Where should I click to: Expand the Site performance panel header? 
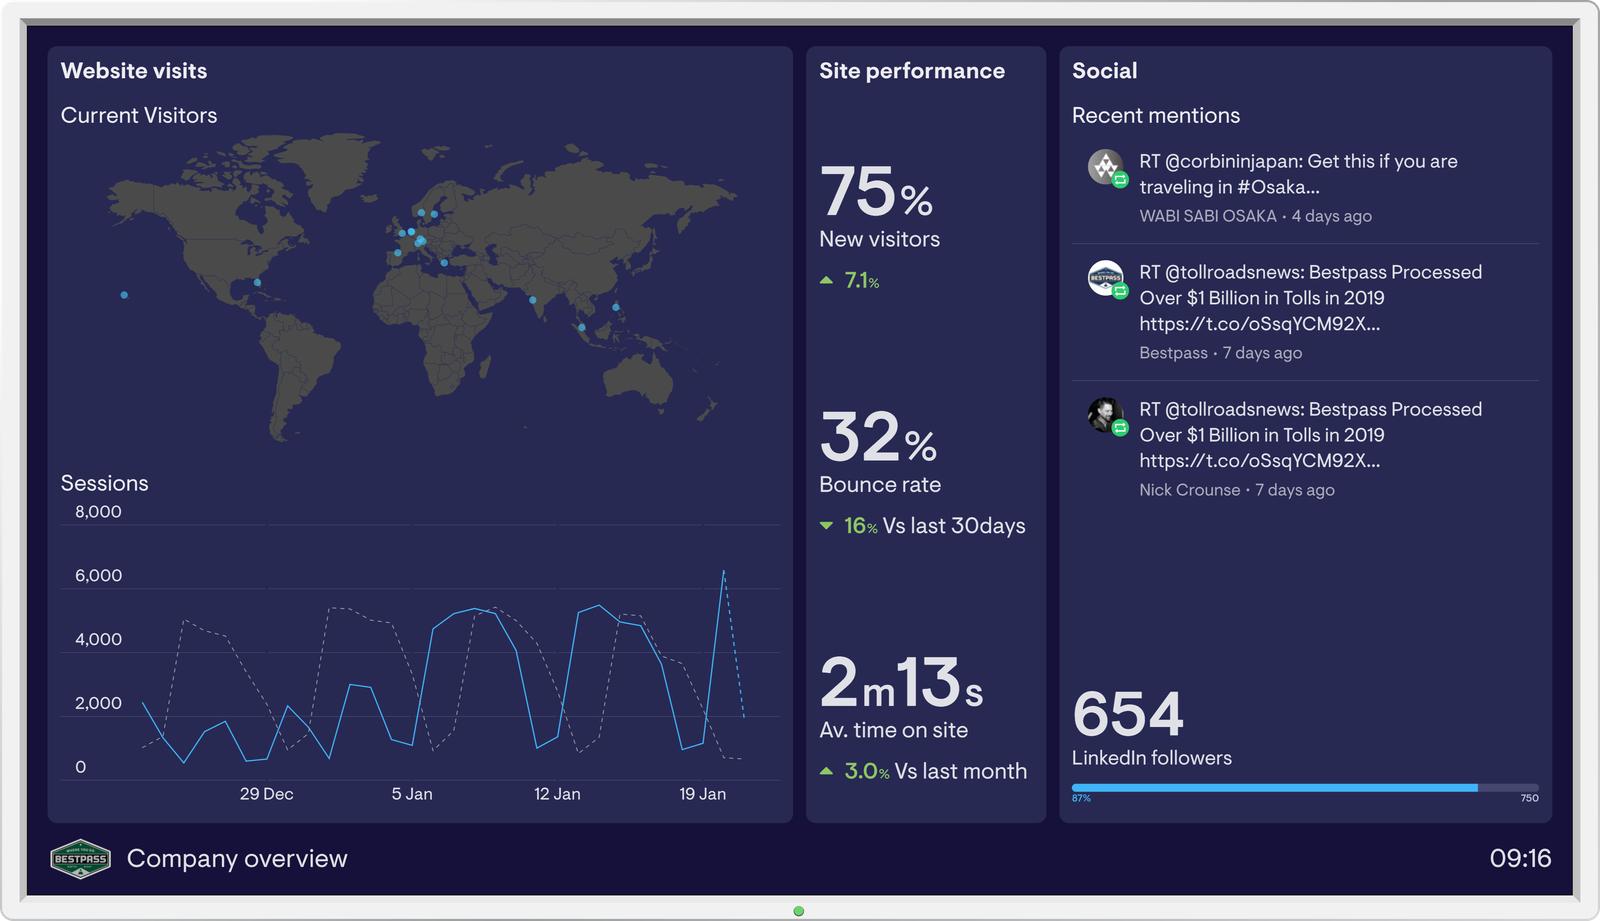point(911,70)
